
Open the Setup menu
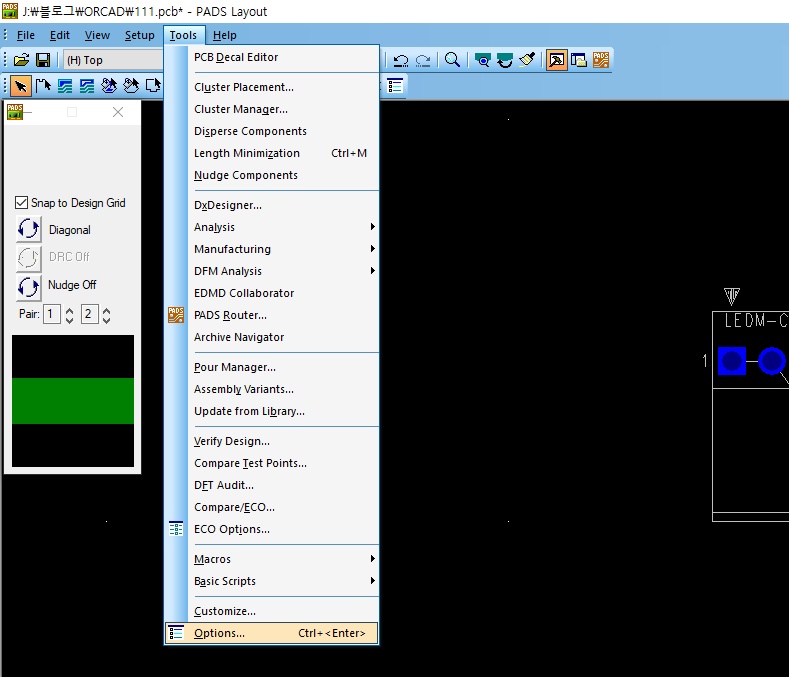click(139, 35)
